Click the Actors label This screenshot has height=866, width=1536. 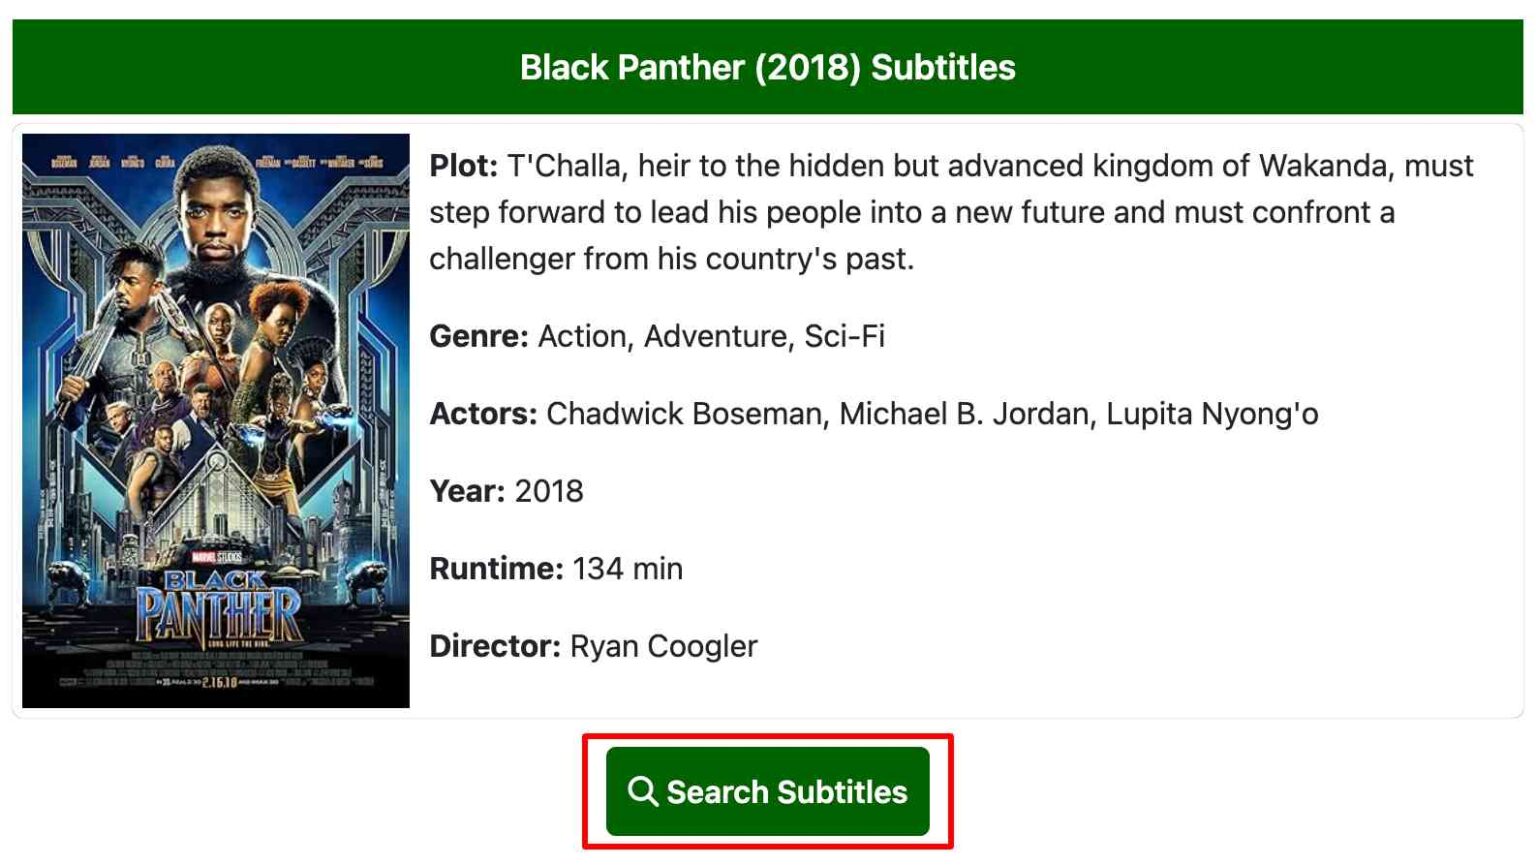[483, 414]
